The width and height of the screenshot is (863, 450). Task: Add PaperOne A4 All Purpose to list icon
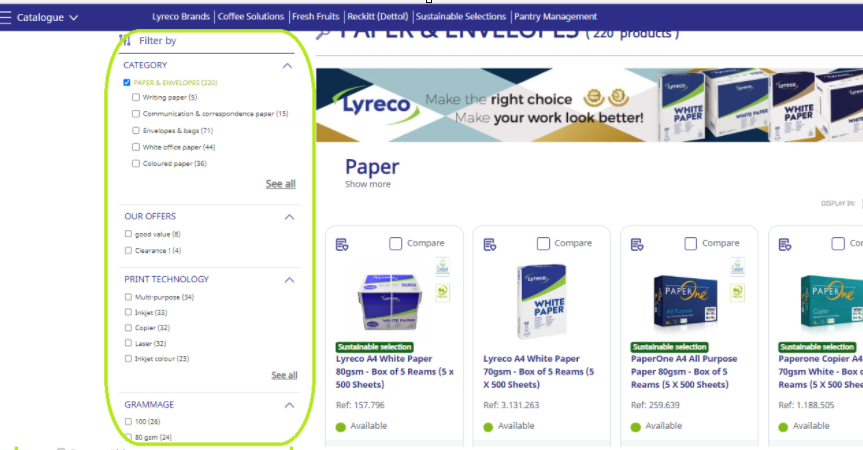pyautogui.click(x=637, y=244)
